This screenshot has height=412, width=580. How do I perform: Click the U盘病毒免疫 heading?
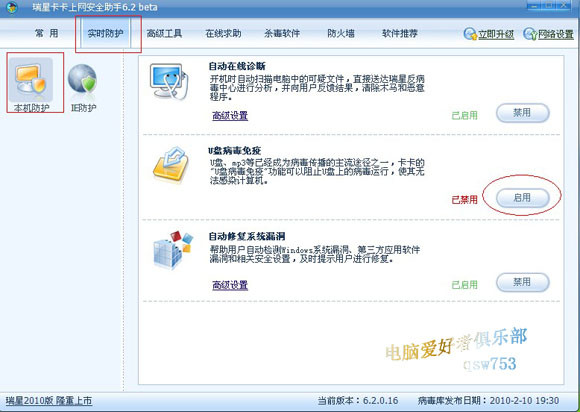235,151
